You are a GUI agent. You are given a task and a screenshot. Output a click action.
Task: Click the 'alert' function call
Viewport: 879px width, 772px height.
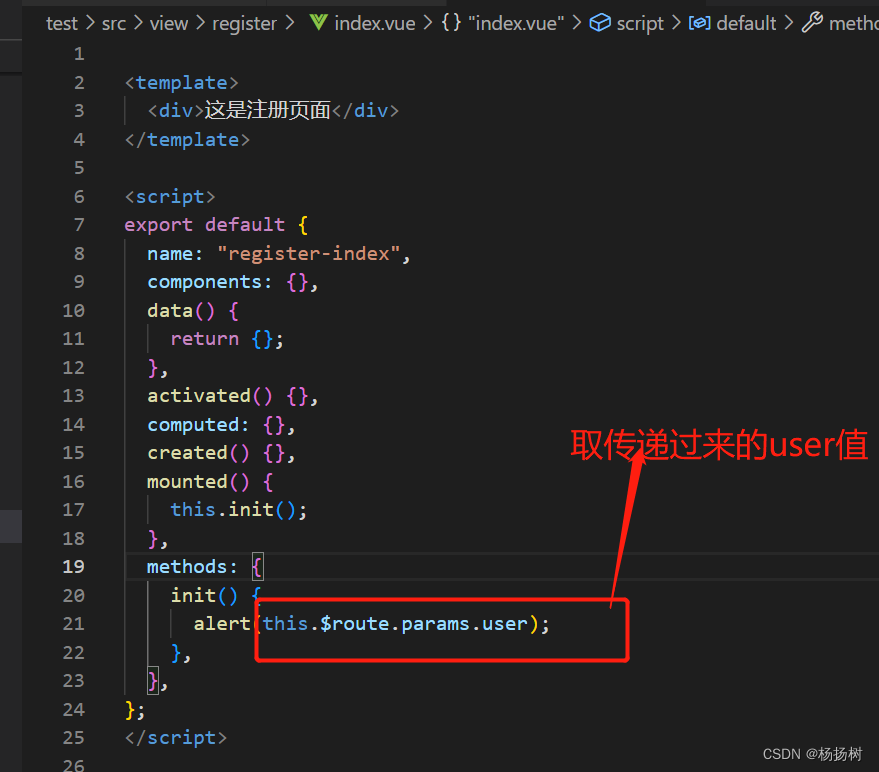(222, 624)
